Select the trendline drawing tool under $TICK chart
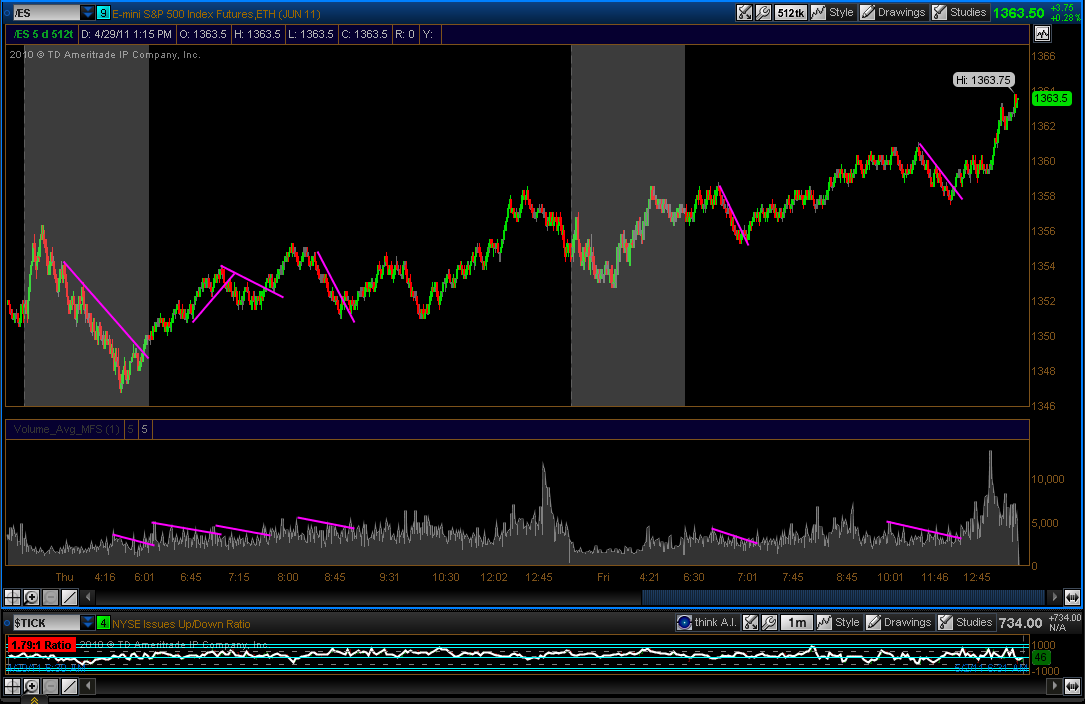 (69, 686)
